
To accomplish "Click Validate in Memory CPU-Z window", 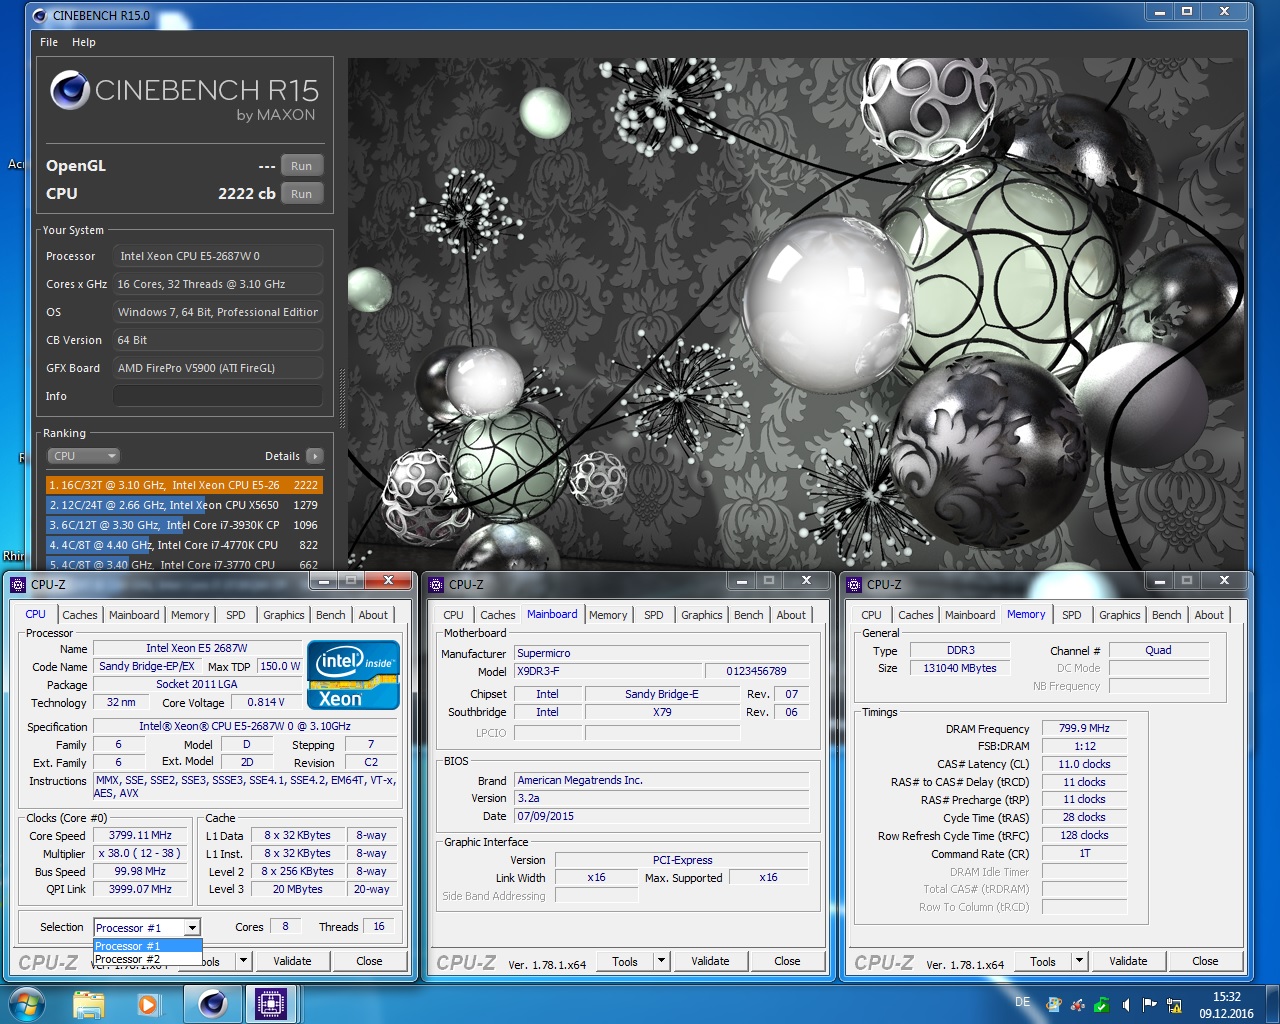I will click(x=1128, y=961).
